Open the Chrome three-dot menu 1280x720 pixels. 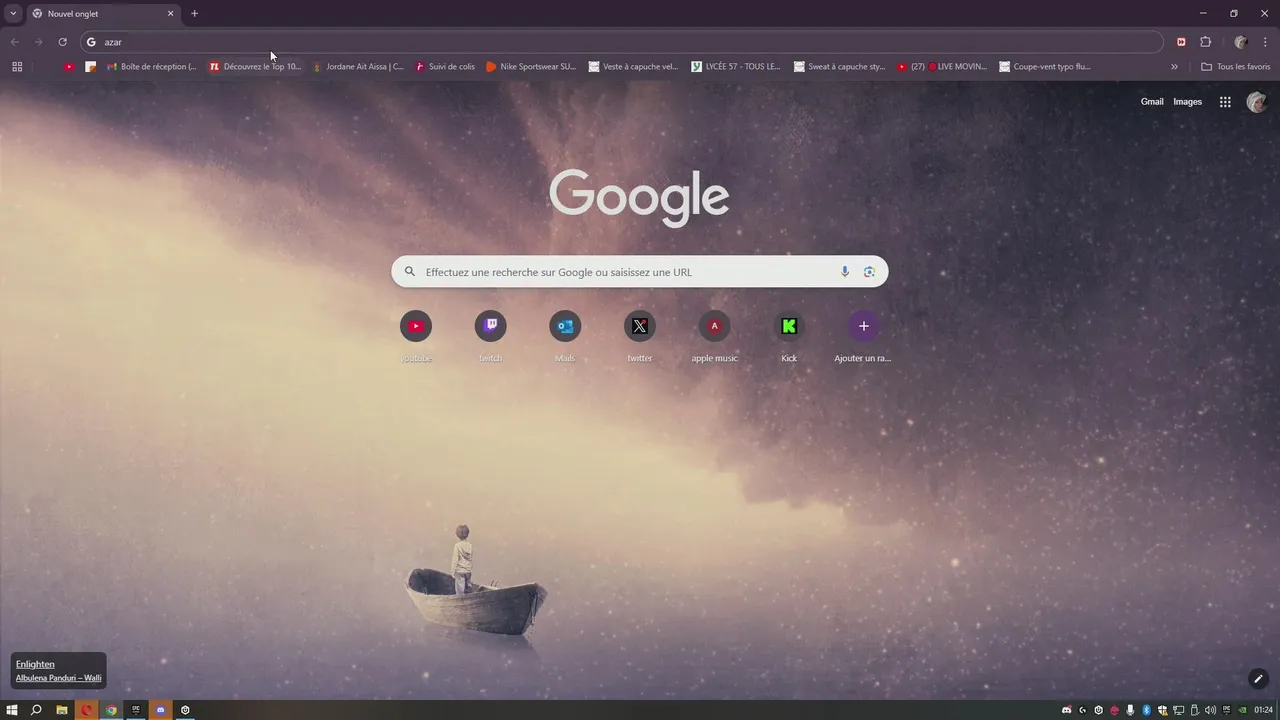(x=1265, y=42)
